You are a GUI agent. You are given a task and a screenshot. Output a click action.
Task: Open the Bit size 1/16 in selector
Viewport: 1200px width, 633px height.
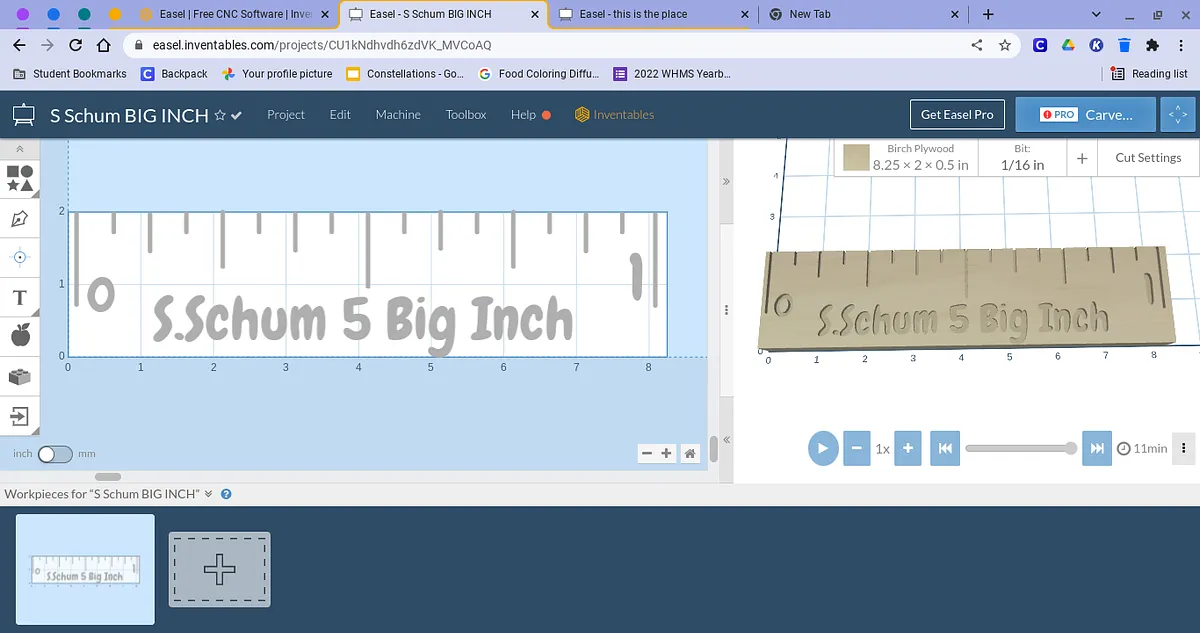pos(1022,158)
